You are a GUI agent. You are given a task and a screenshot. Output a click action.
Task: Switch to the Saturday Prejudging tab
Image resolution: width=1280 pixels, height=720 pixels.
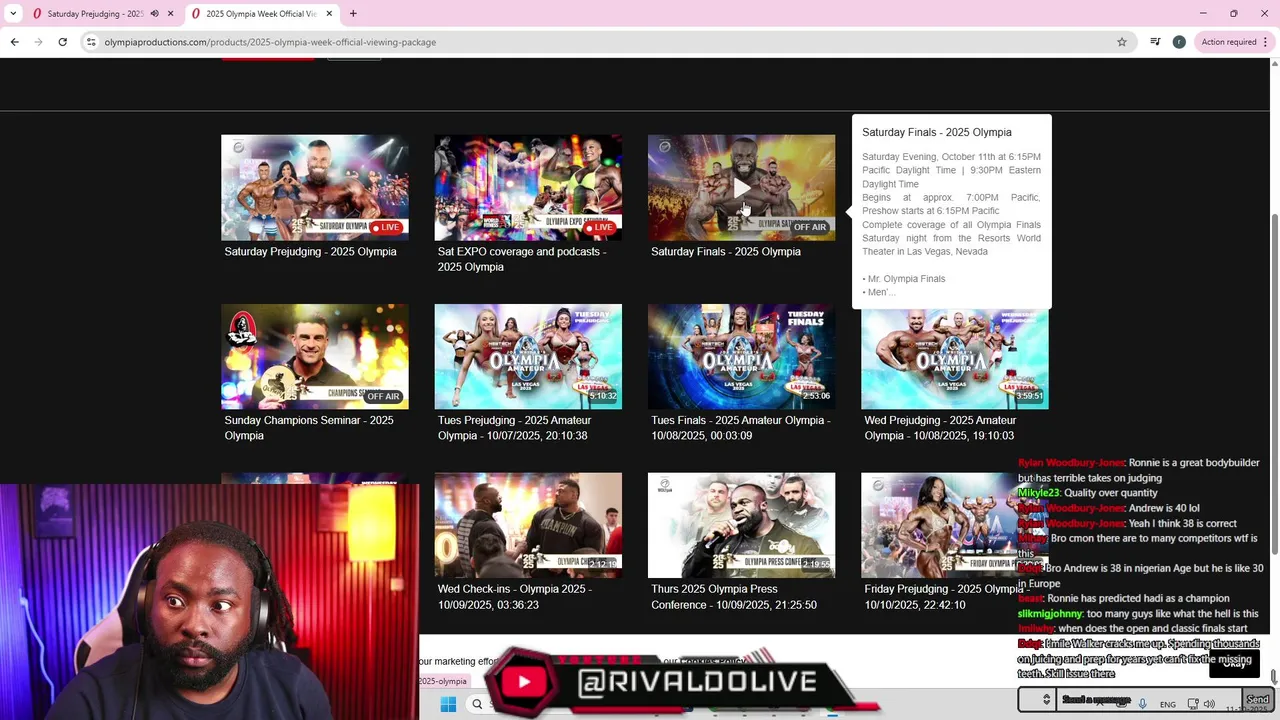95,14
